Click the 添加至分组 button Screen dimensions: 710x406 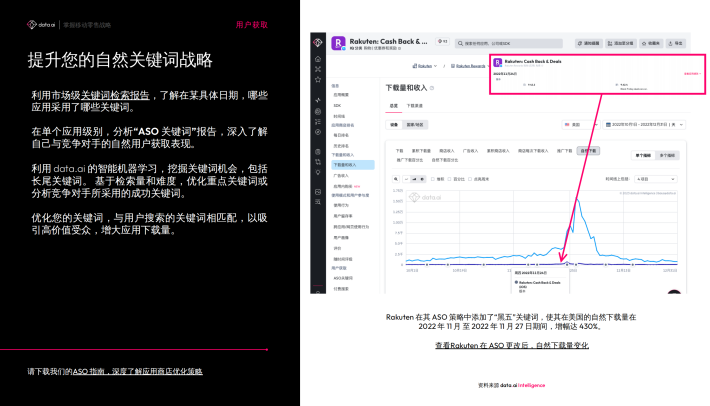click(x=621, y=43)
